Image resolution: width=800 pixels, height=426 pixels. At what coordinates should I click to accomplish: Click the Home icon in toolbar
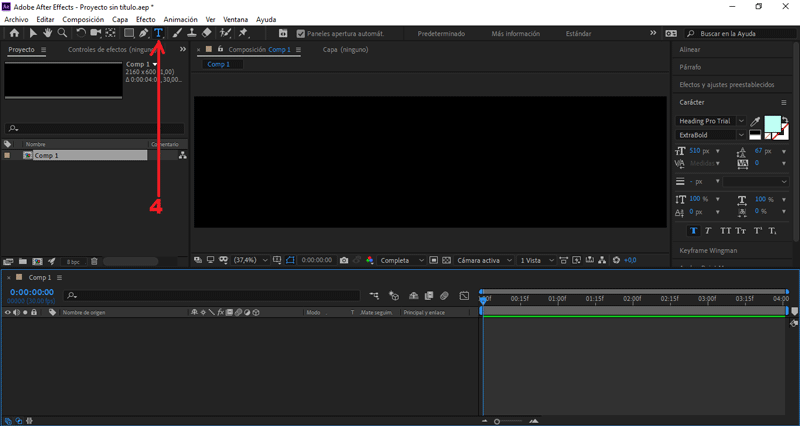click(14, 33)
